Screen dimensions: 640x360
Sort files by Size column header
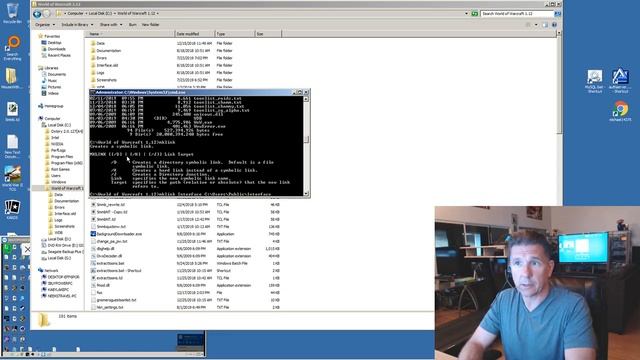click(x=268, y=34)
